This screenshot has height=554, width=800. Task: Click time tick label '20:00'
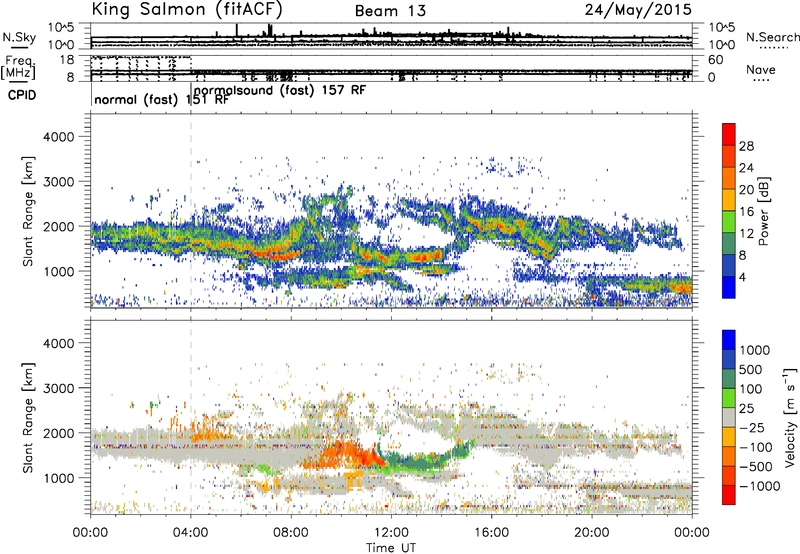pyautogui.click(x=592, y=533)
